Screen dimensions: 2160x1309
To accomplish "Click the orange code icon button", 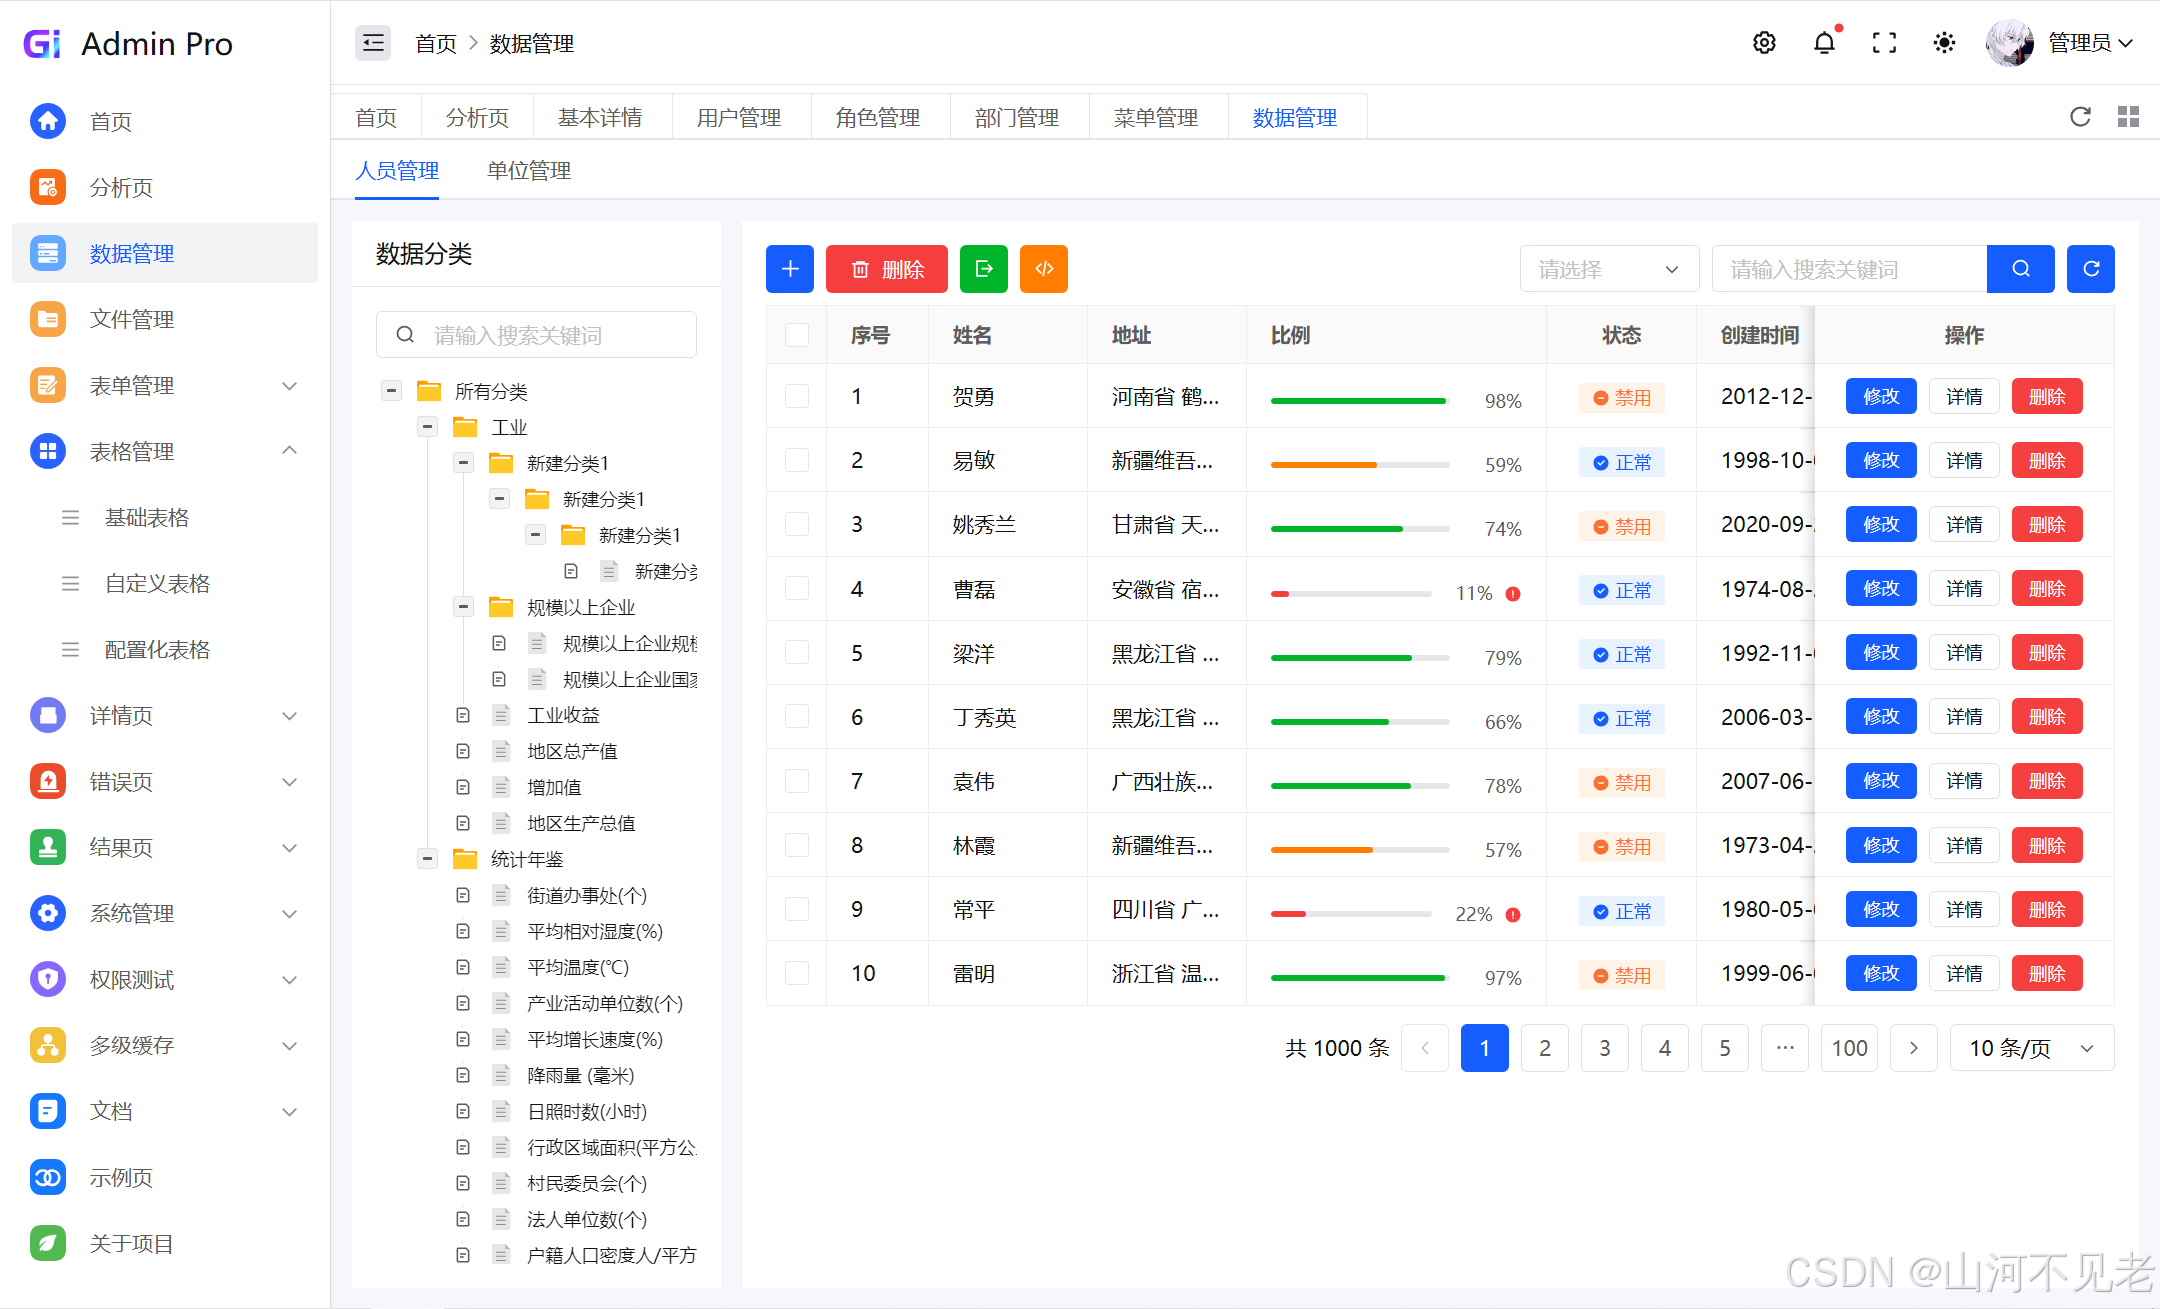I will (1043, 269).
